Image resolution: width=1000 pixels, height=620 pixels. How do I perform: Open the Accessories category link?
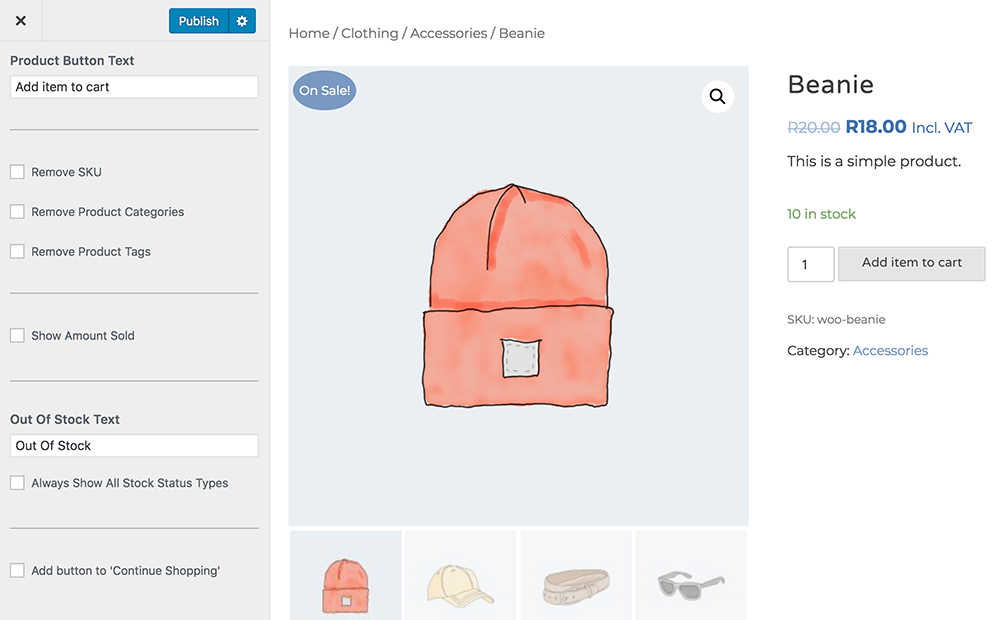[x=890, y=351]
